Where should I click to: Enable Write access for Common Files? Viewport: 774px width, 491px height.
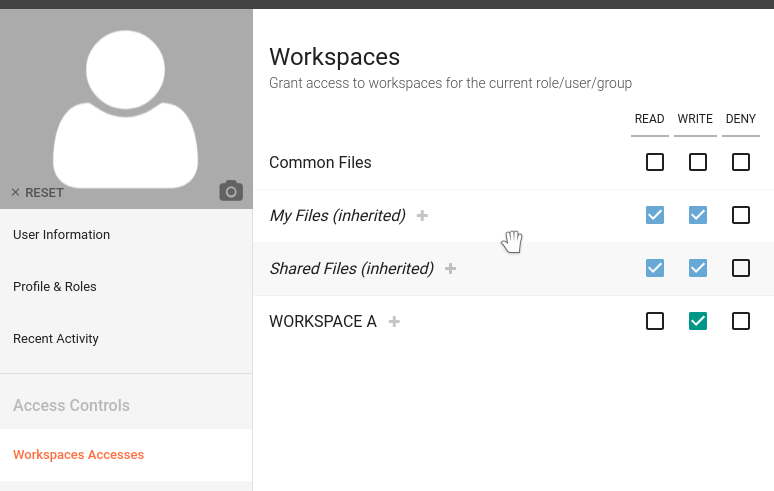click(697, 162)
